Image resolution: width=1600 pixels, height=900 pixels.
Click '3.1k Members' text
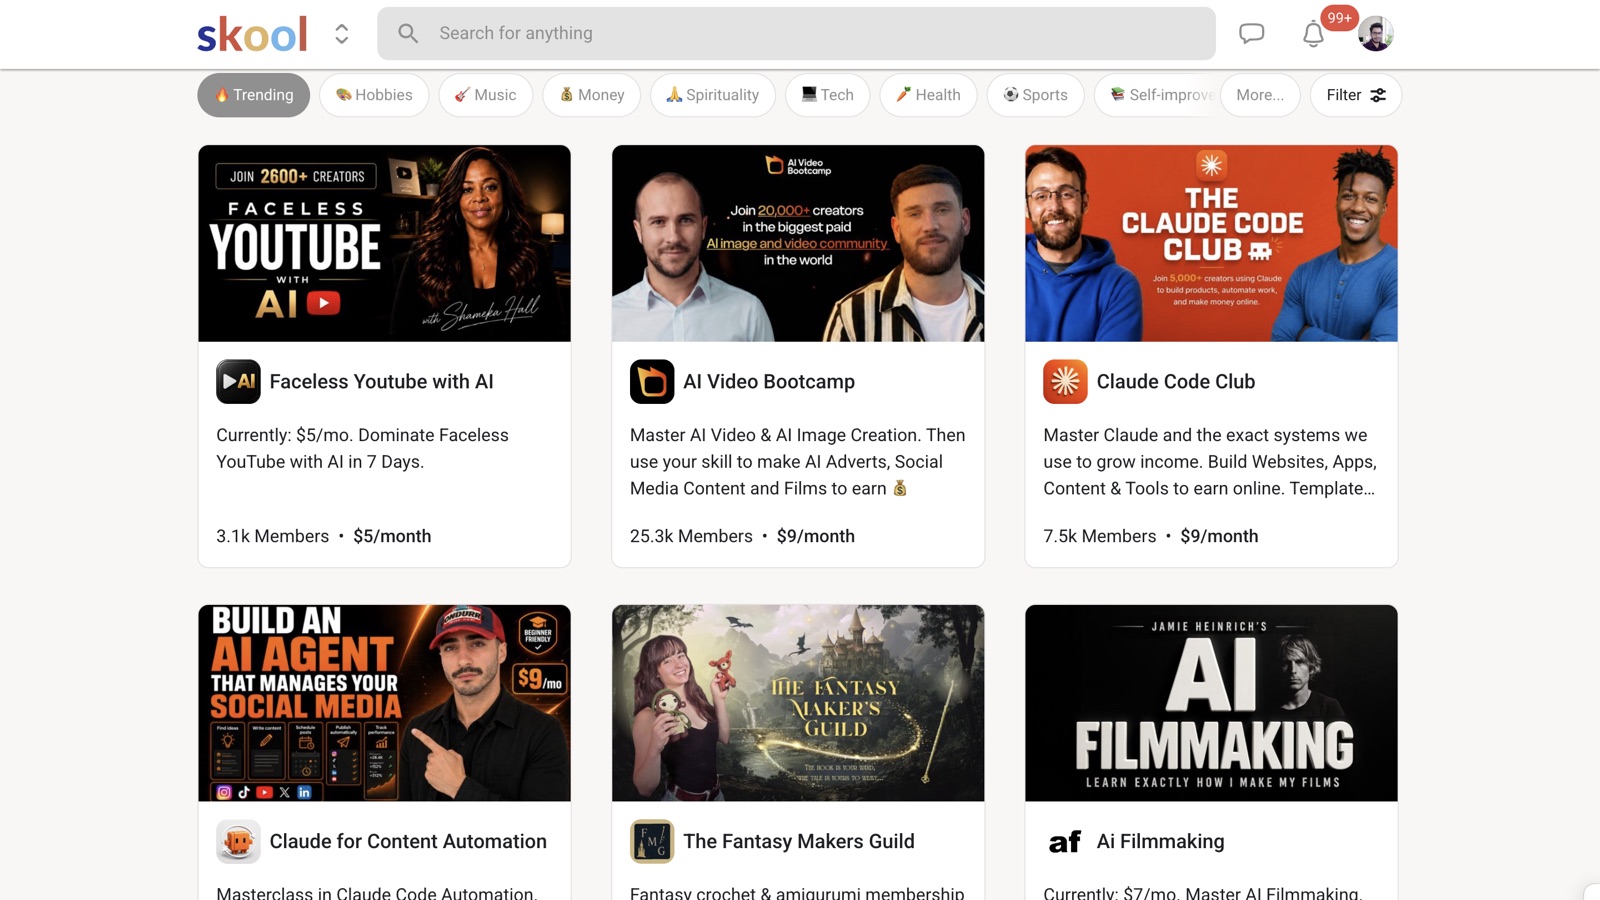coord(272,536)
